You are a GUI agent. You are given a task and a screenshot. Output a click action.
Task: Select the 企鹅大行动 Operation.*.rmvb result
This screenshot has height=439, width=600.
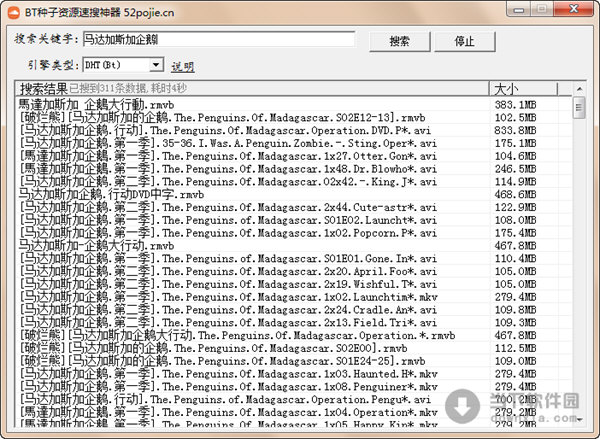[x=237, y=335]
